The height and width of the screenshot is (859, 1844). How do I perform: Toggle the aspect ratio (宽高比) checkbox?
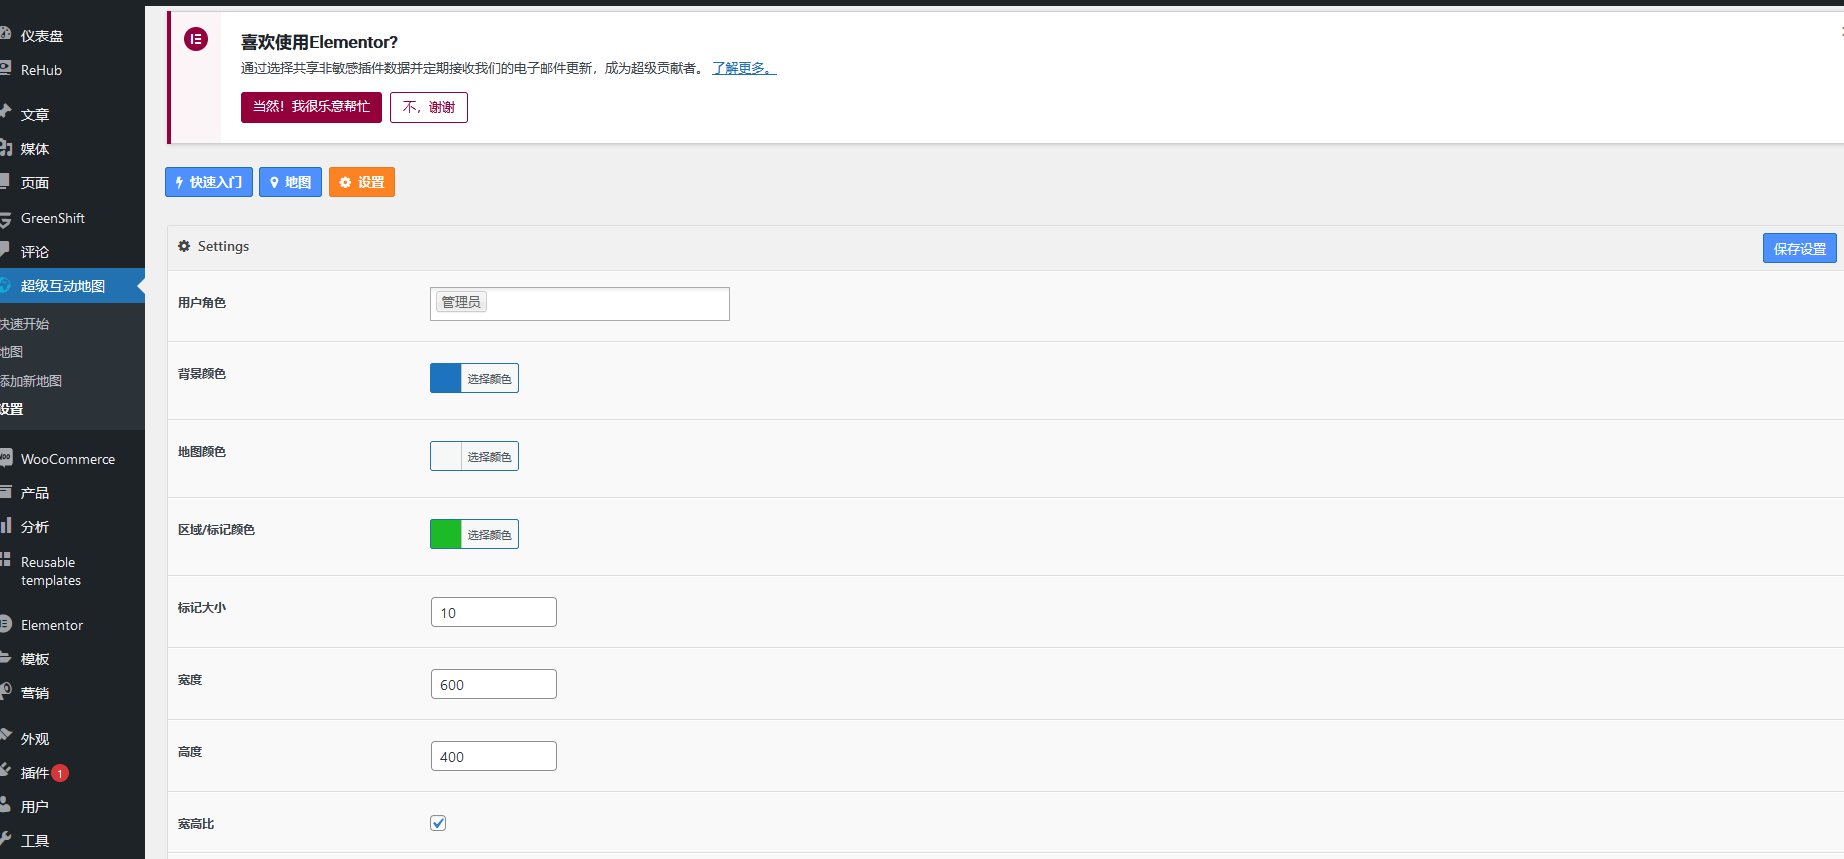(438, 823)
